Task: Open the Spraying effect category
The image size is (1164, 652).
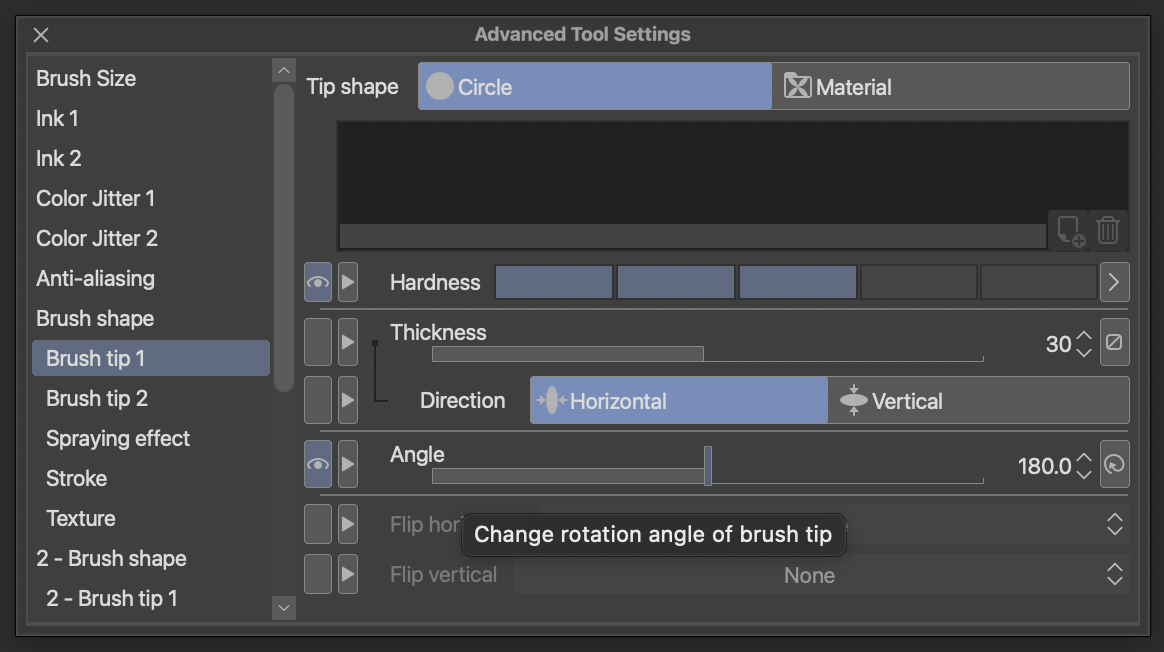Action: point(151,438)
